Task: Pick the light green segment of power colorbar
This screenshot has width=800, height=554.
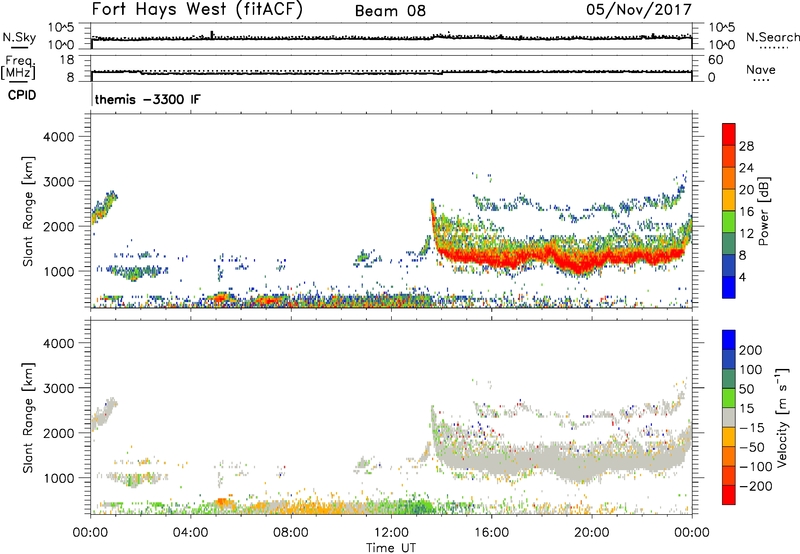Action: pyautogui.click(x=729, y=222)
